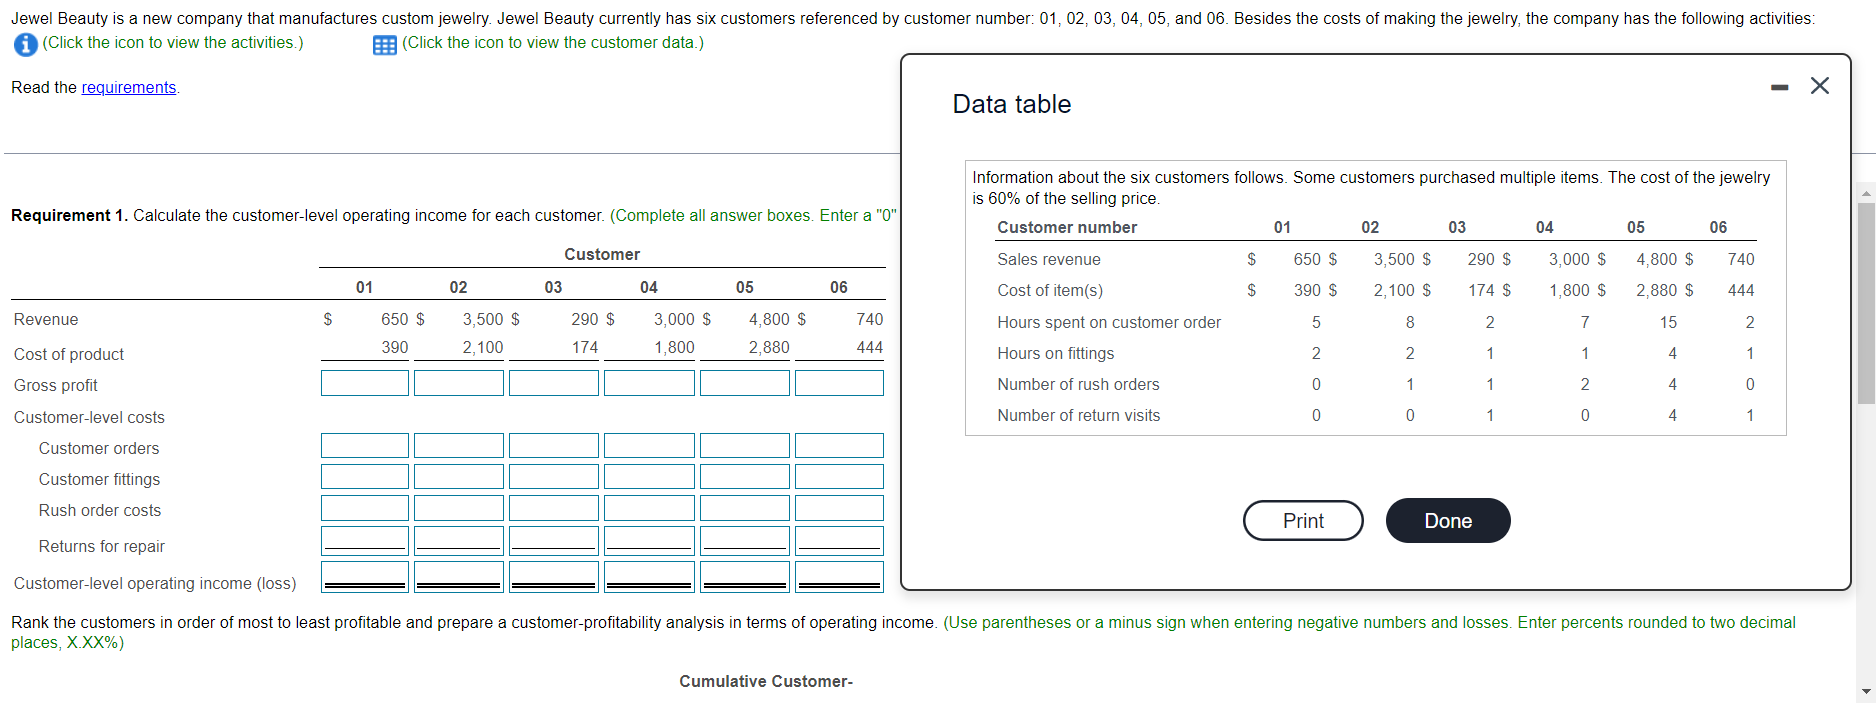Select Customer orders field for customer 04
1876x715 pixels.
click(649, 446)
